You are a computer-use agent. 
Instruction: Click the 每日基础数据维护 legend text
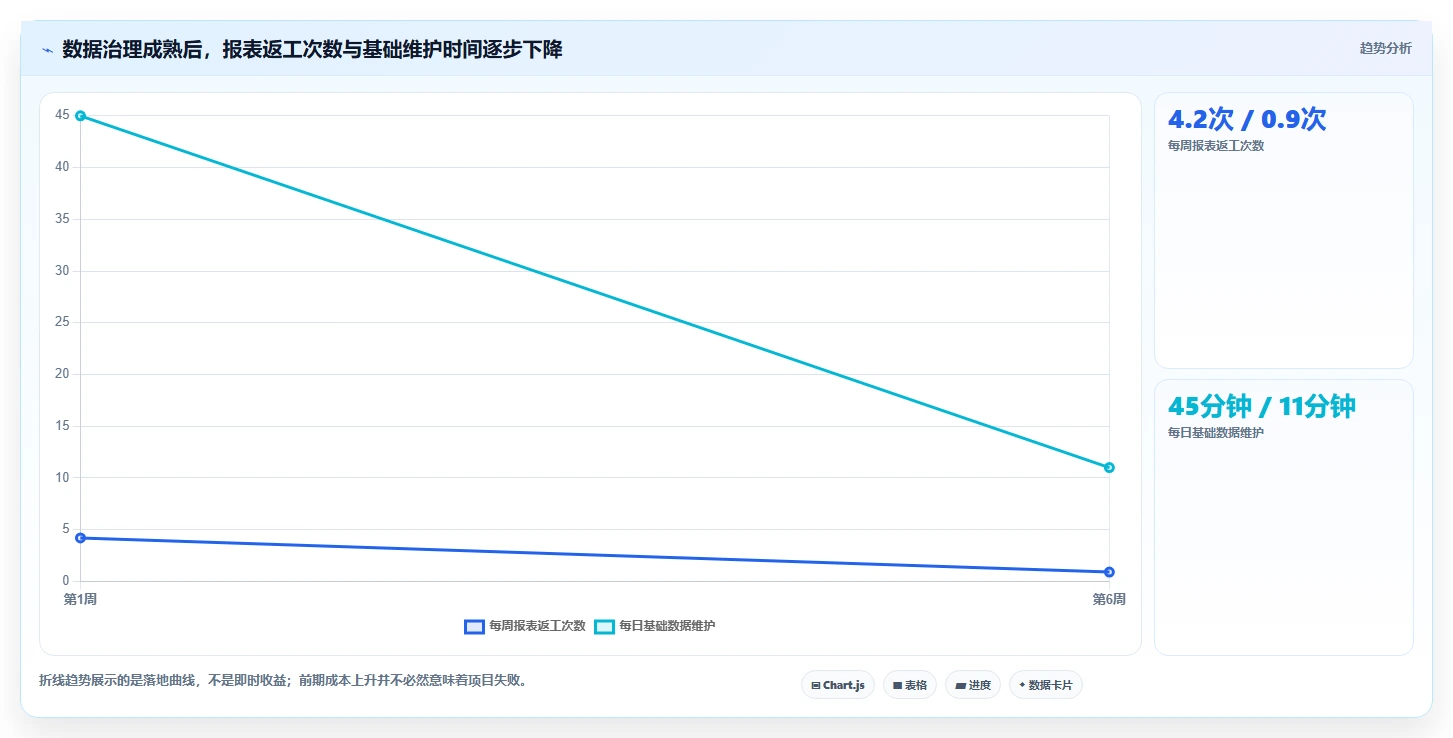(x=667, y=626)
